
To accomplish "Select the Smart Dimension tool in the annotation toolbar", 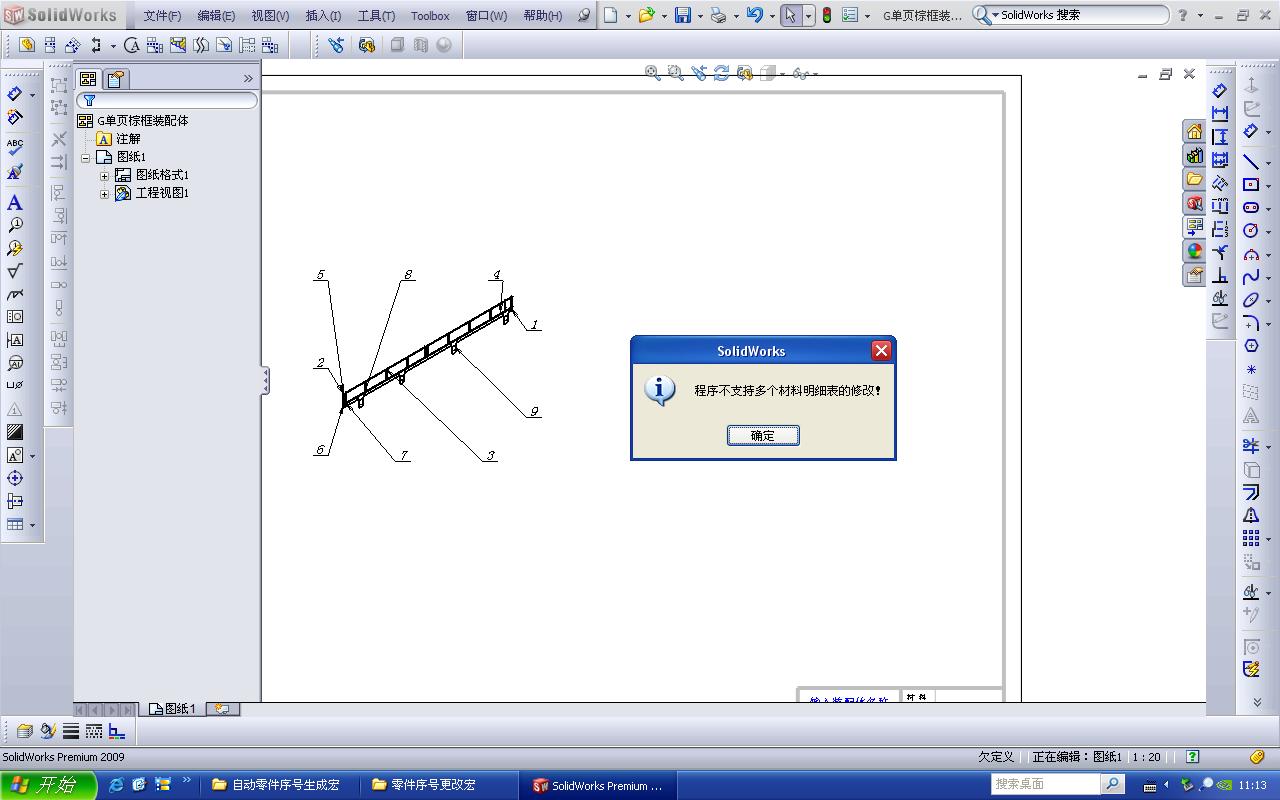I will (15, 94).
